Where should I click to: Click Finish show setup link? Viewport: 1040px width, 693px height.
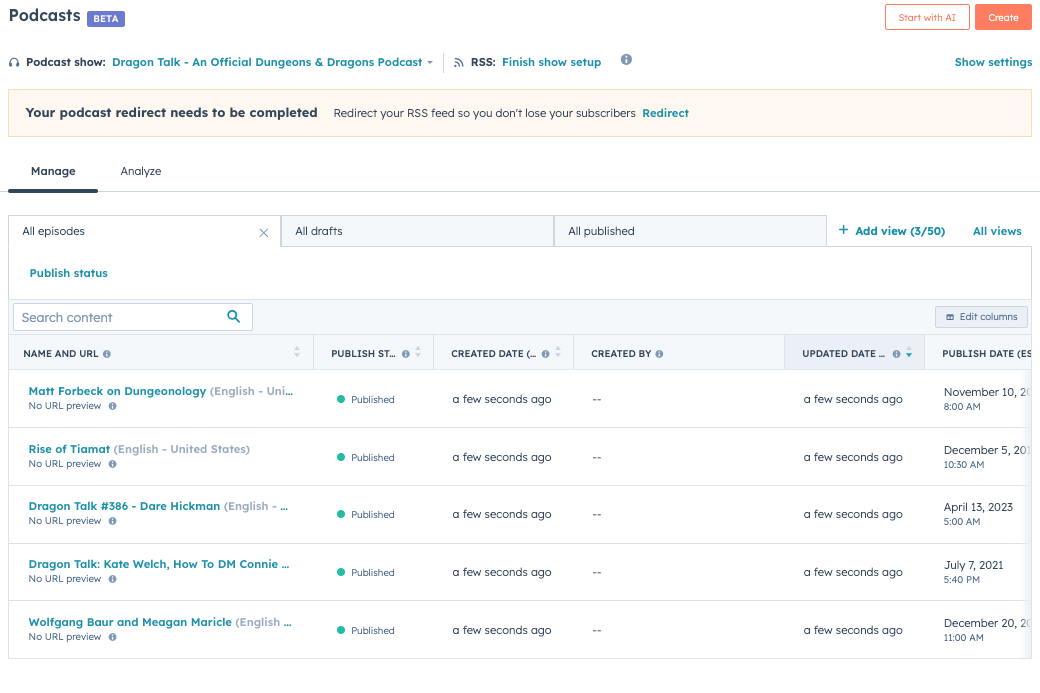tap(551, 62)
